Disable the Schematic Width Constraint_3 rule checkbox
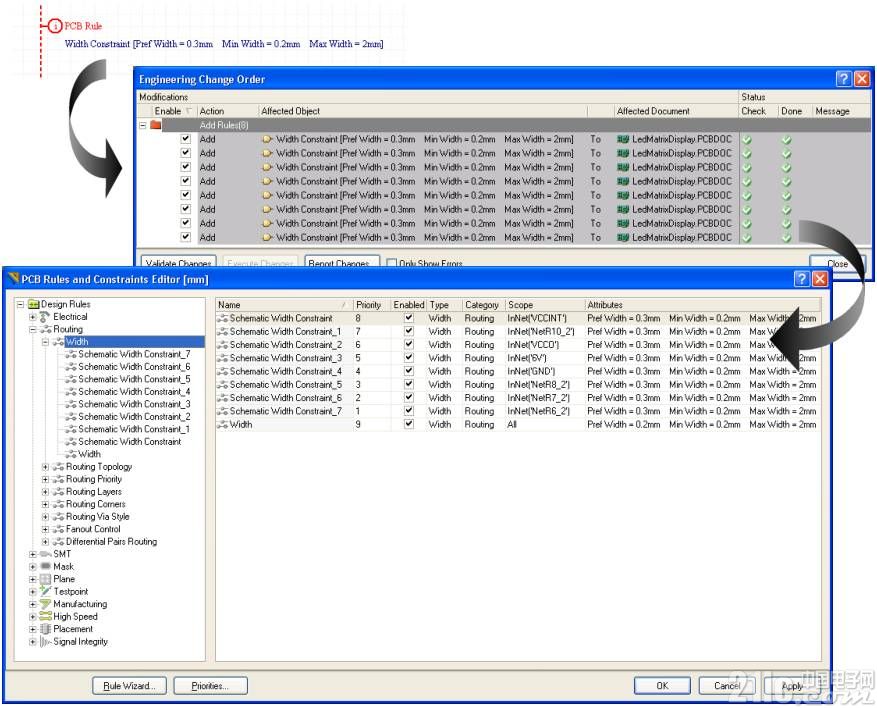 408,358
